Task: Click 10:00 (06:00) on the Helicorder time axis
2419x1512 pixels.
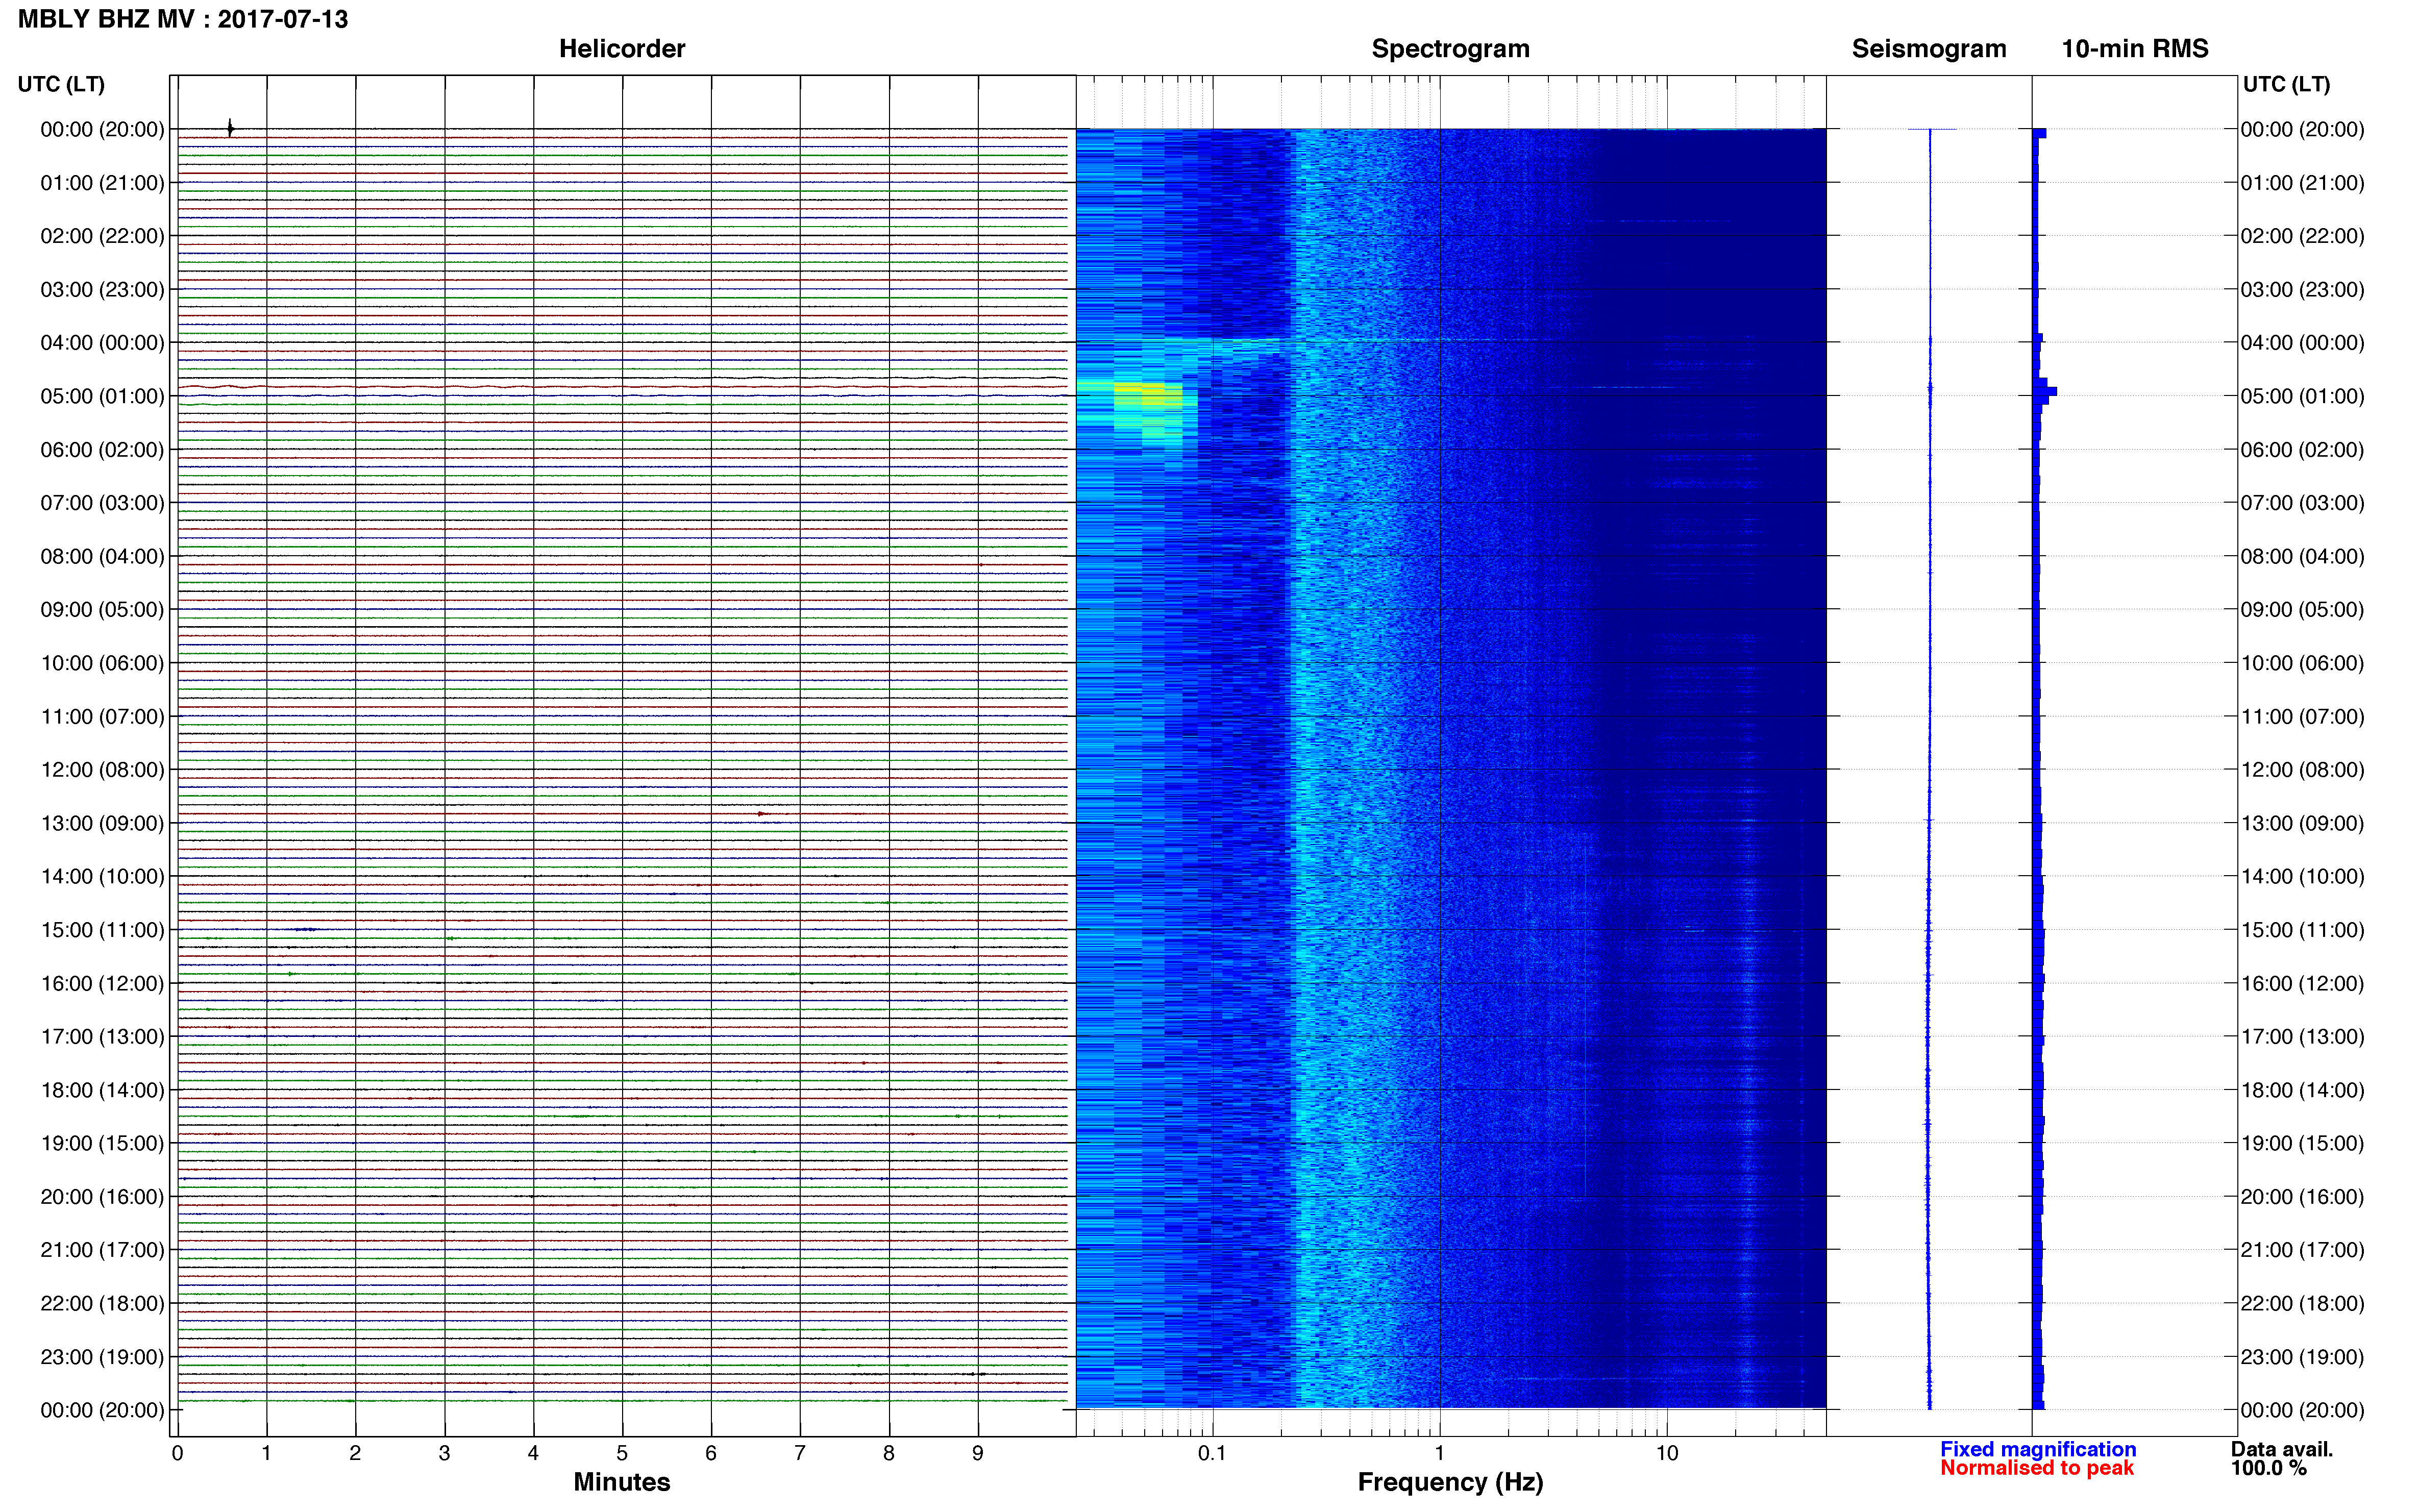Action: 102,663
